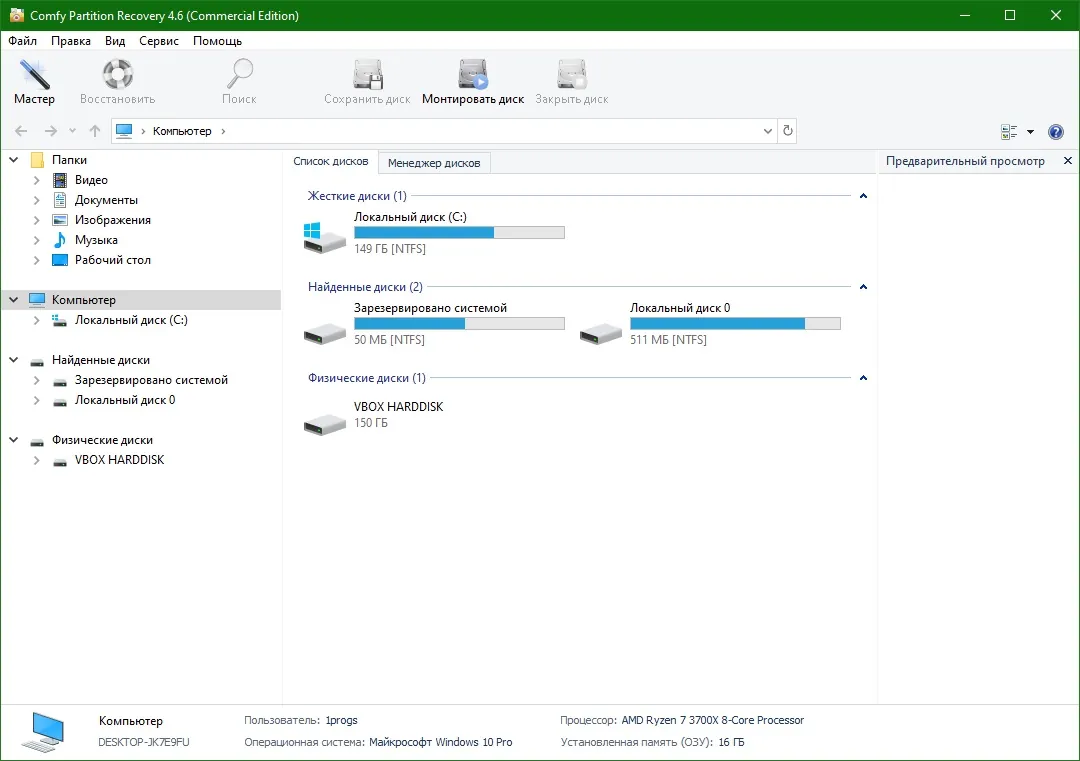Click Зарезервировано системой usage bar
The height and width of the screenshot is (761, 1080).
[459, 324]
